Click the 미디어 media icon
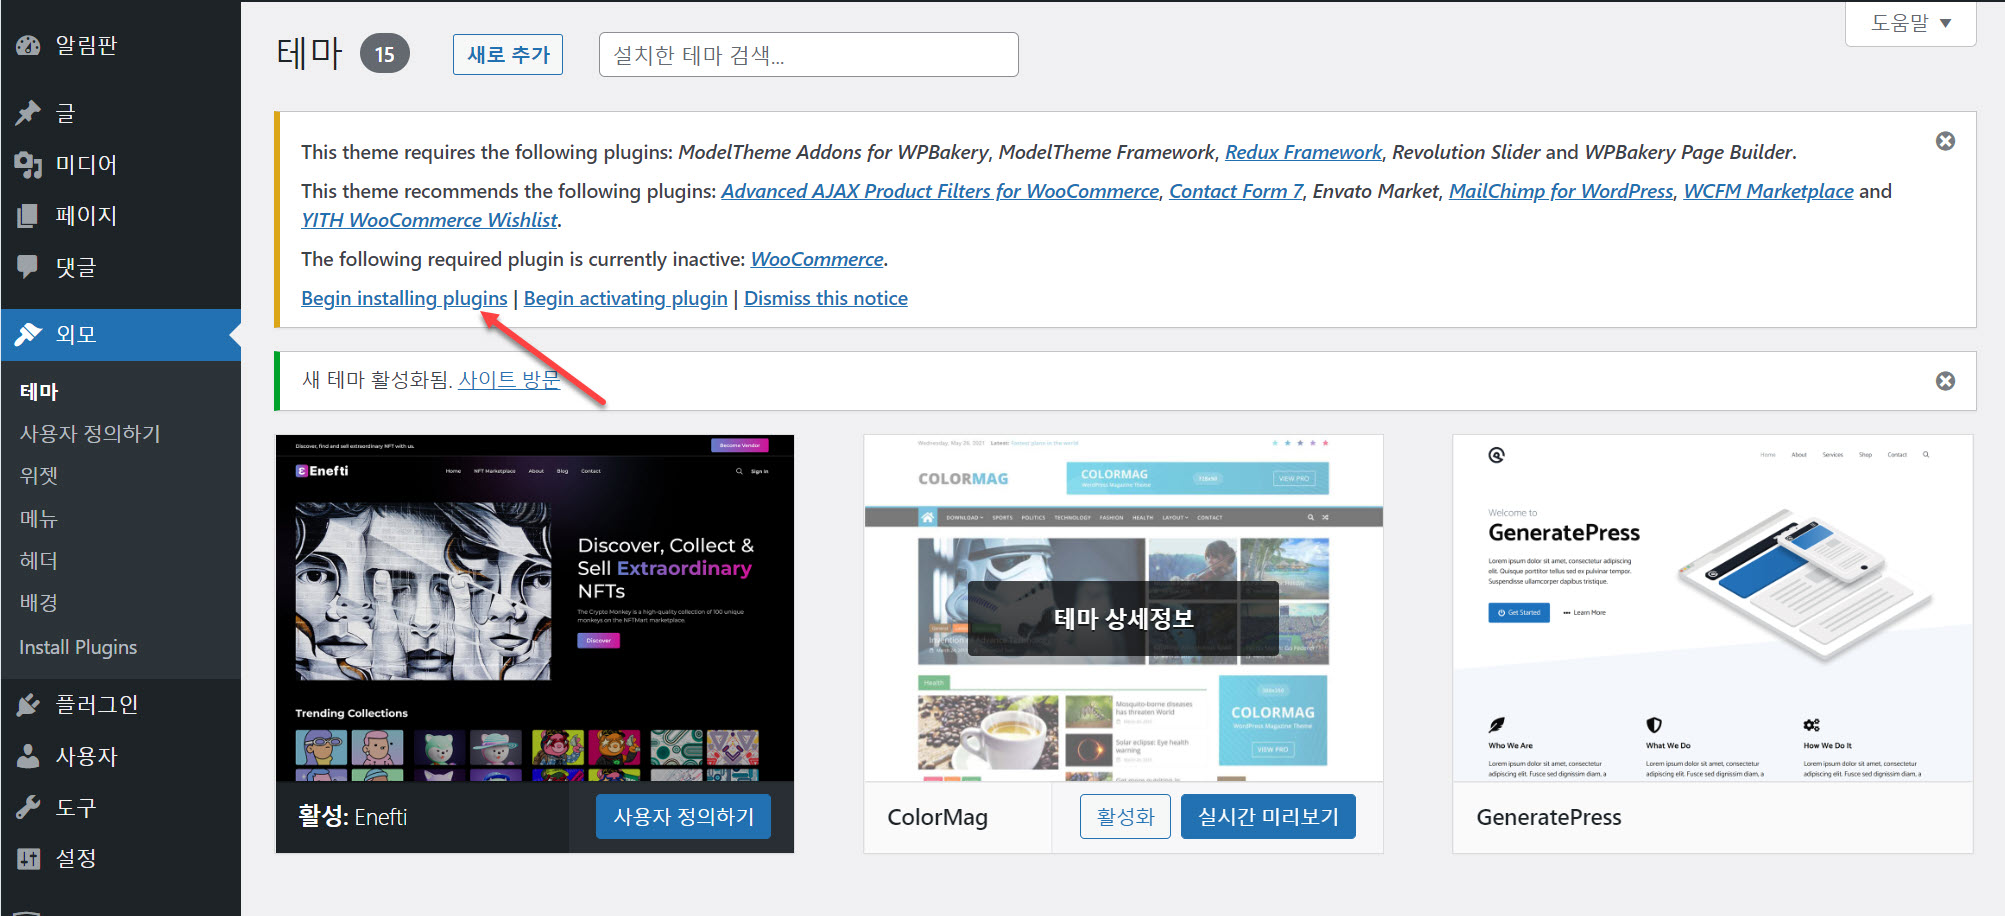The height and width of the screenshot is (916, 2005). point(28,164)
